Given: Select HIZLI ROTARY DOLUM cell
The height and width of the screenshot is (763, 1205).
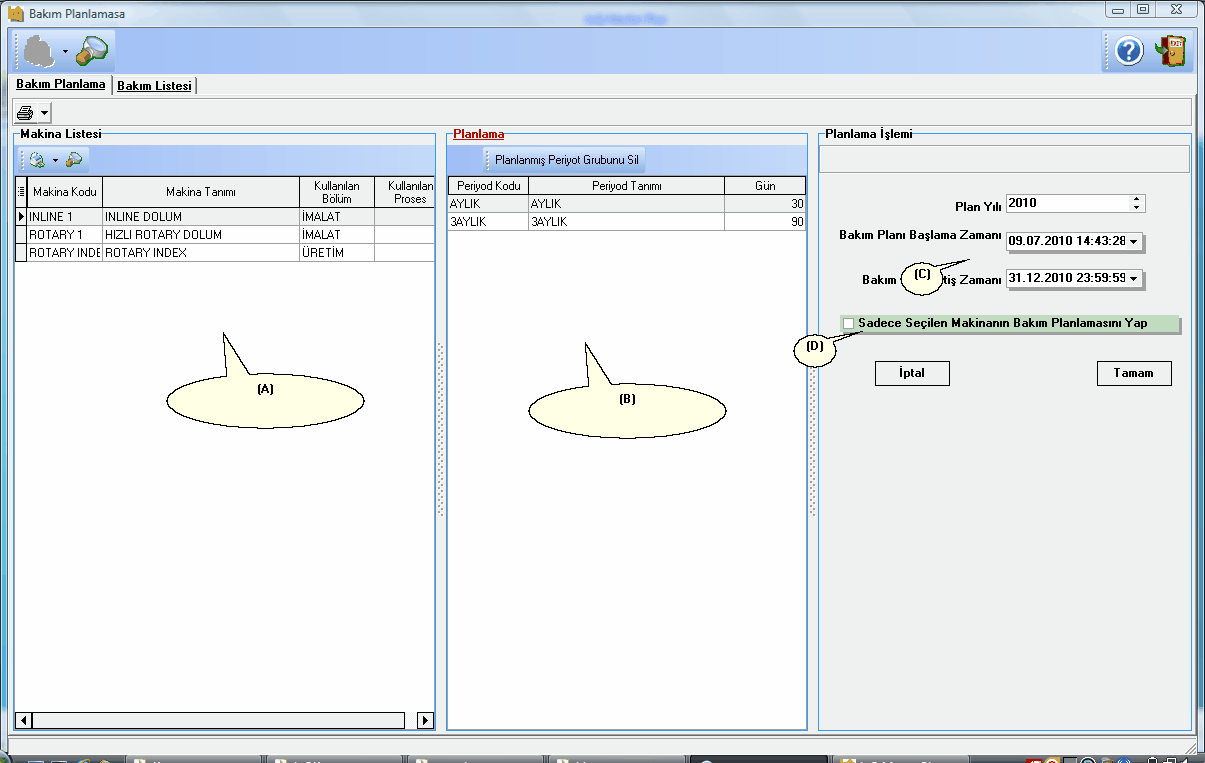Looking at the screenshot, I should [x=201, y=235].
